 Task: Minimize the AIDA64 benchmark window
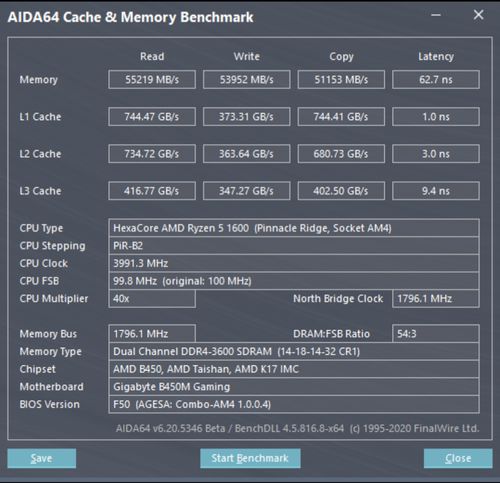[436, 15]
